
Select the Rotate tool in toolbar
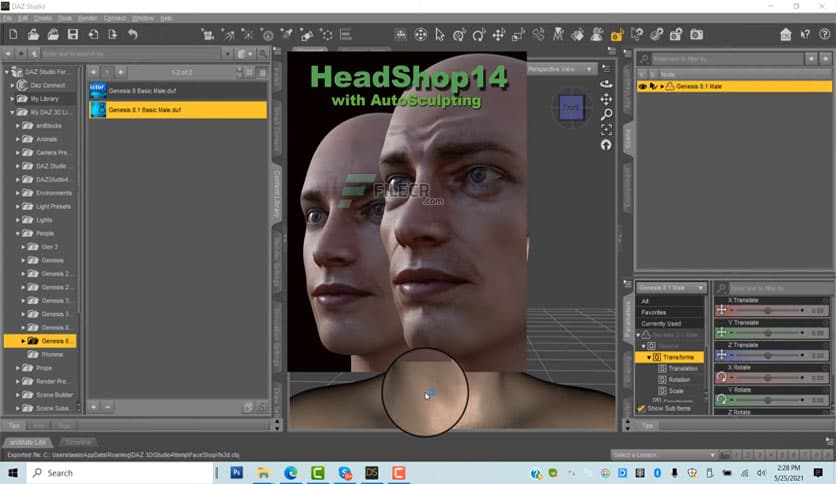click(x=479, y=35)
